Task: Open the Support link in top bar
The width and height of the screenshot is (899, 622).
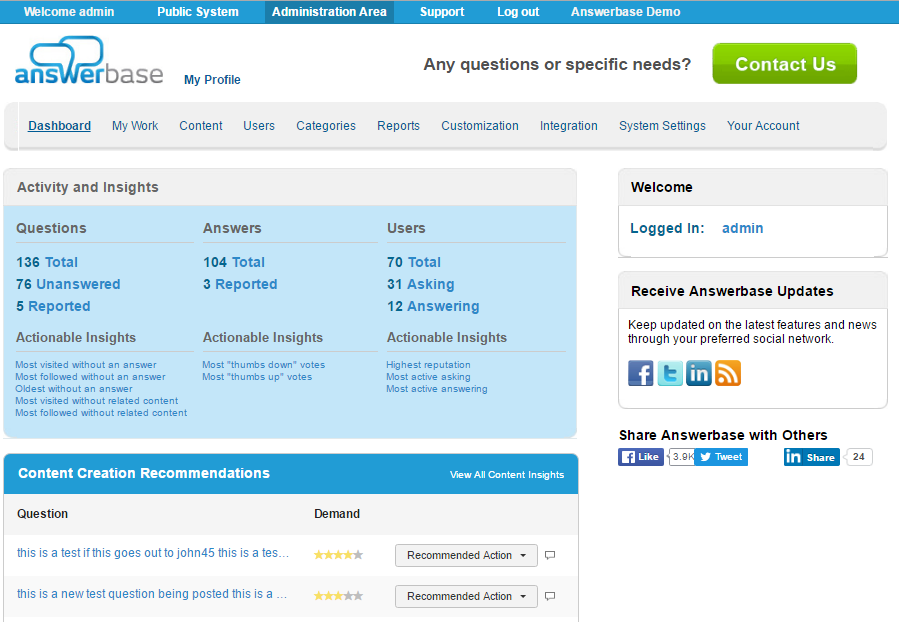Action: [442, 11]
